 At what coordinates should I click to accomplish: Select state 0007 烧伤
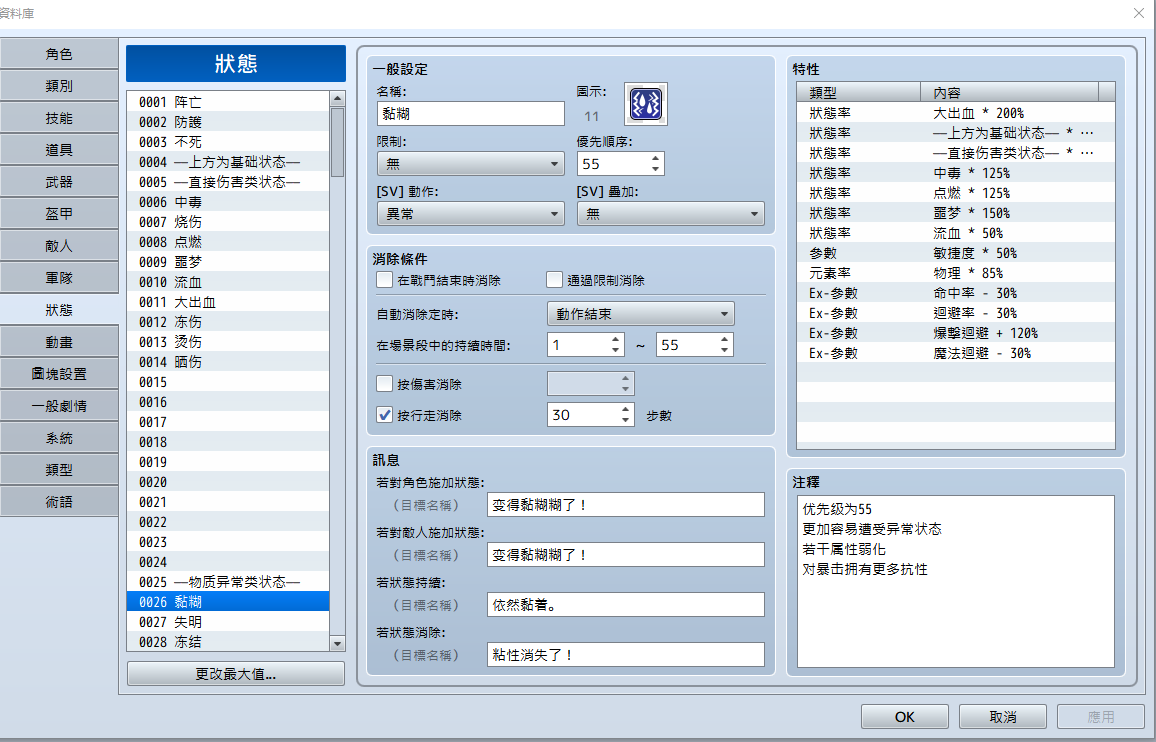click(228, 221)
